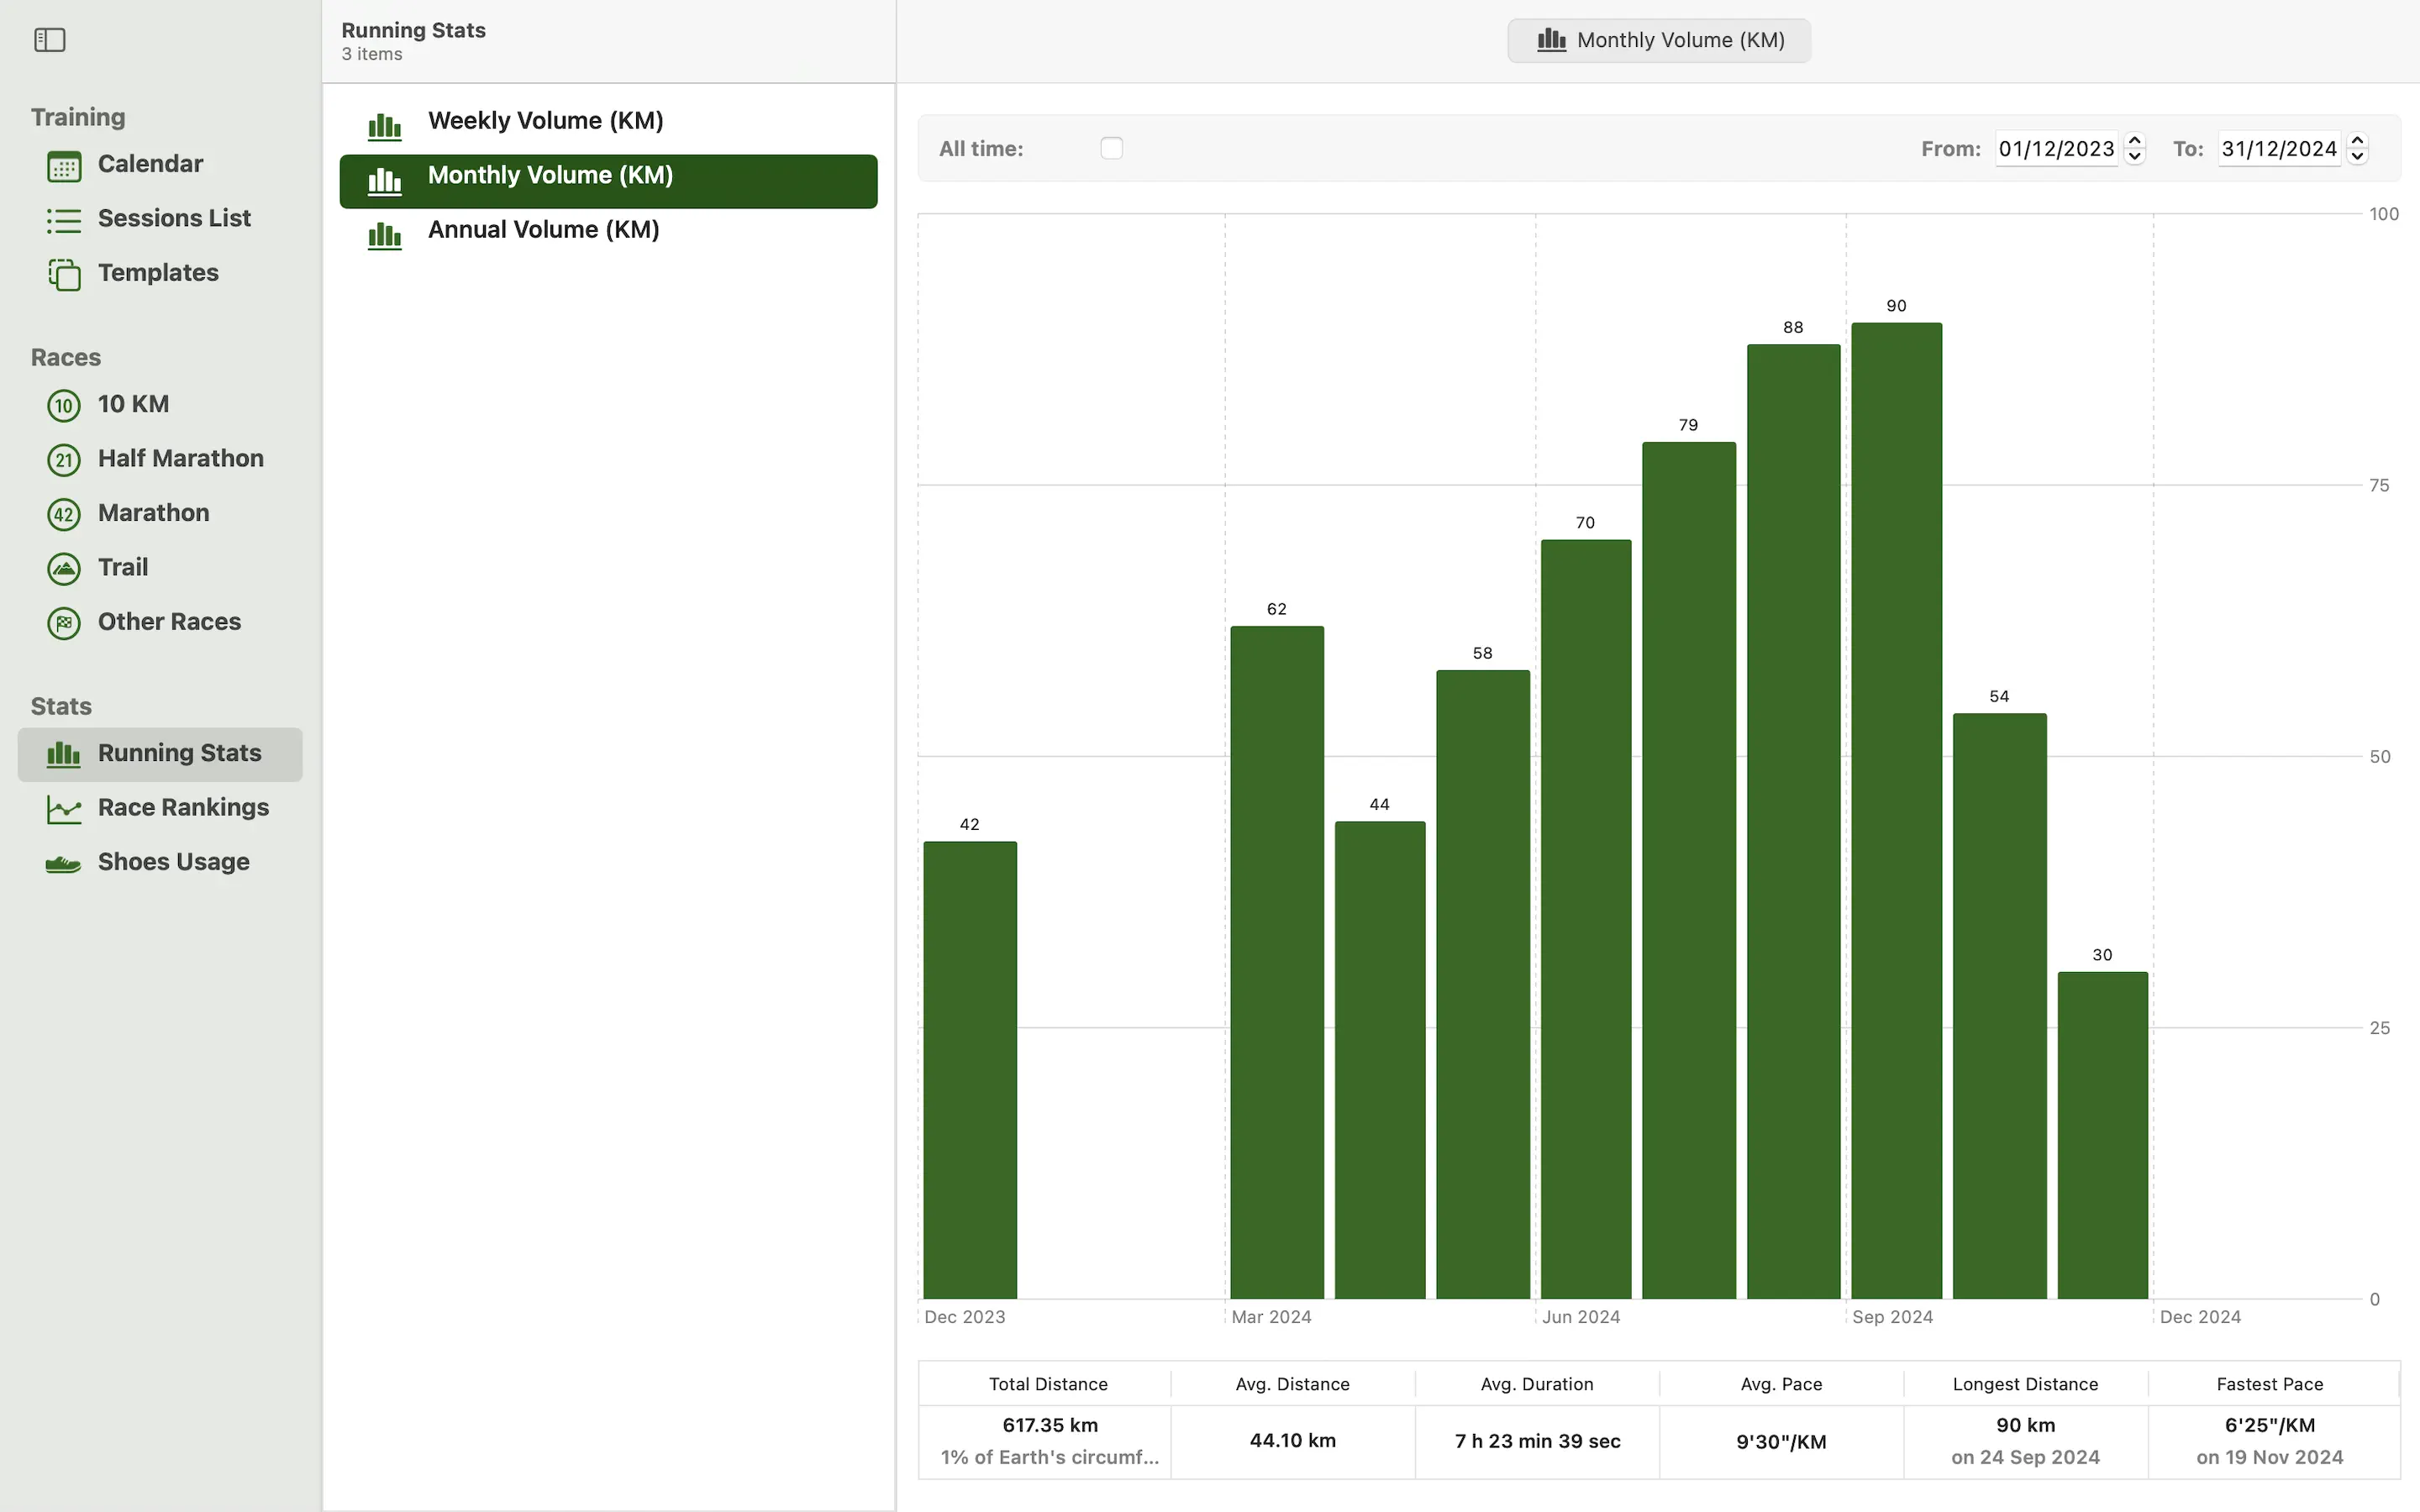Click the Sep 2024 bar labeled 90
2420x1512 pixels.
click(x=1896, y=810)
